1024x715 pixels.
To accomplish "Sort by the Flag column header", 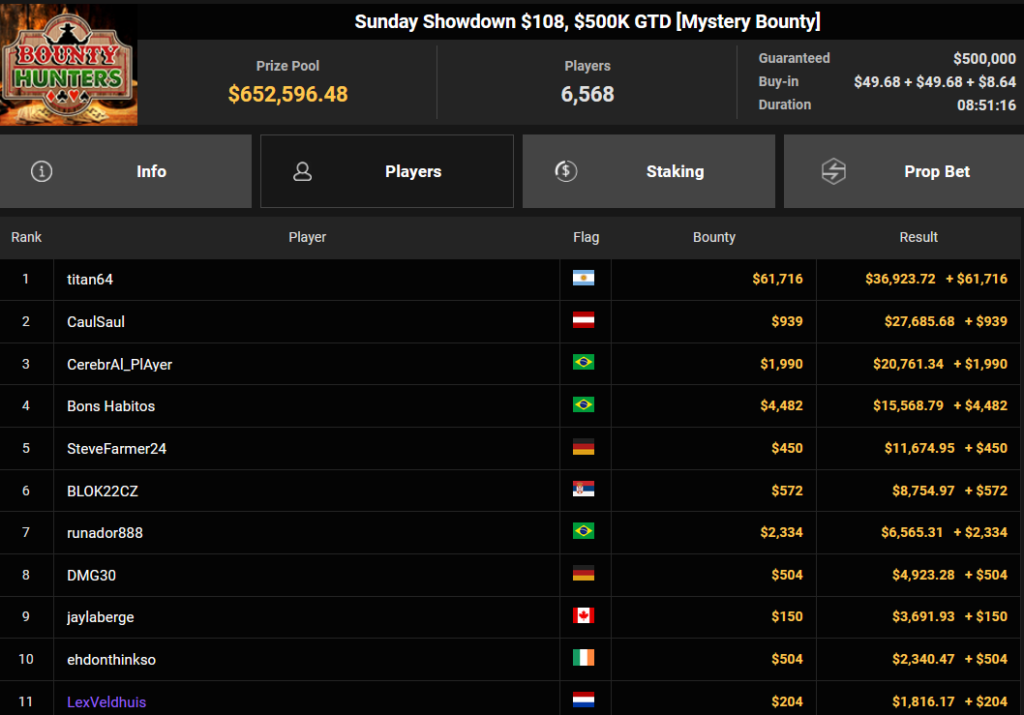I will click(586, 237).
